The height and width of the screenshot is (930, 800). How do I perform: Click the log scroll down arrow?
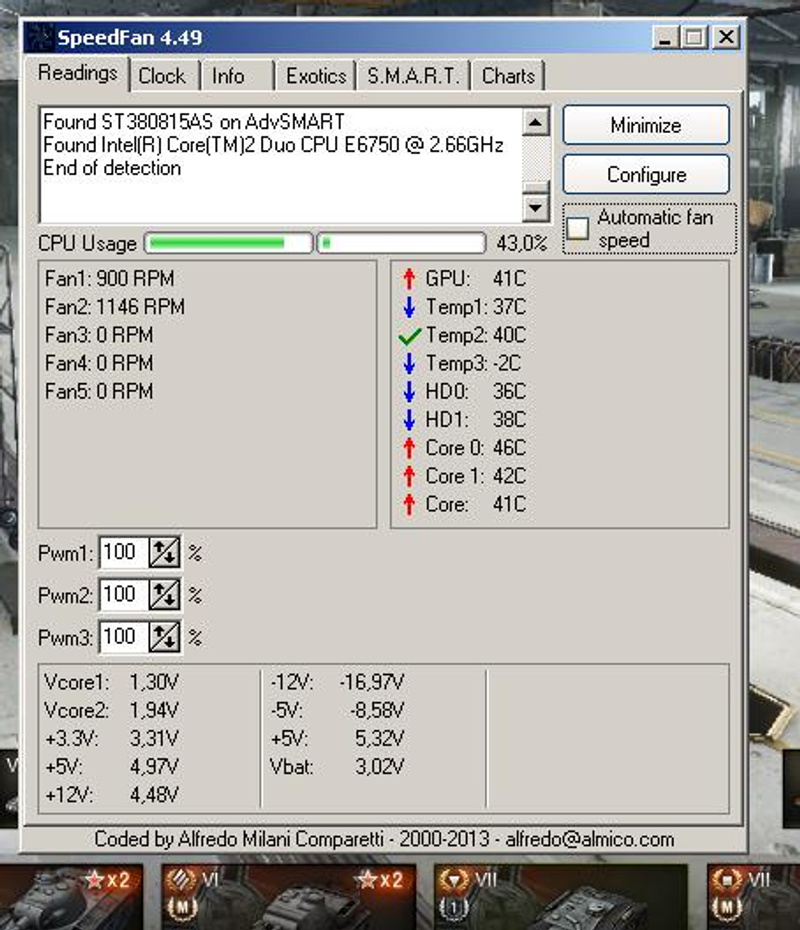537,207
